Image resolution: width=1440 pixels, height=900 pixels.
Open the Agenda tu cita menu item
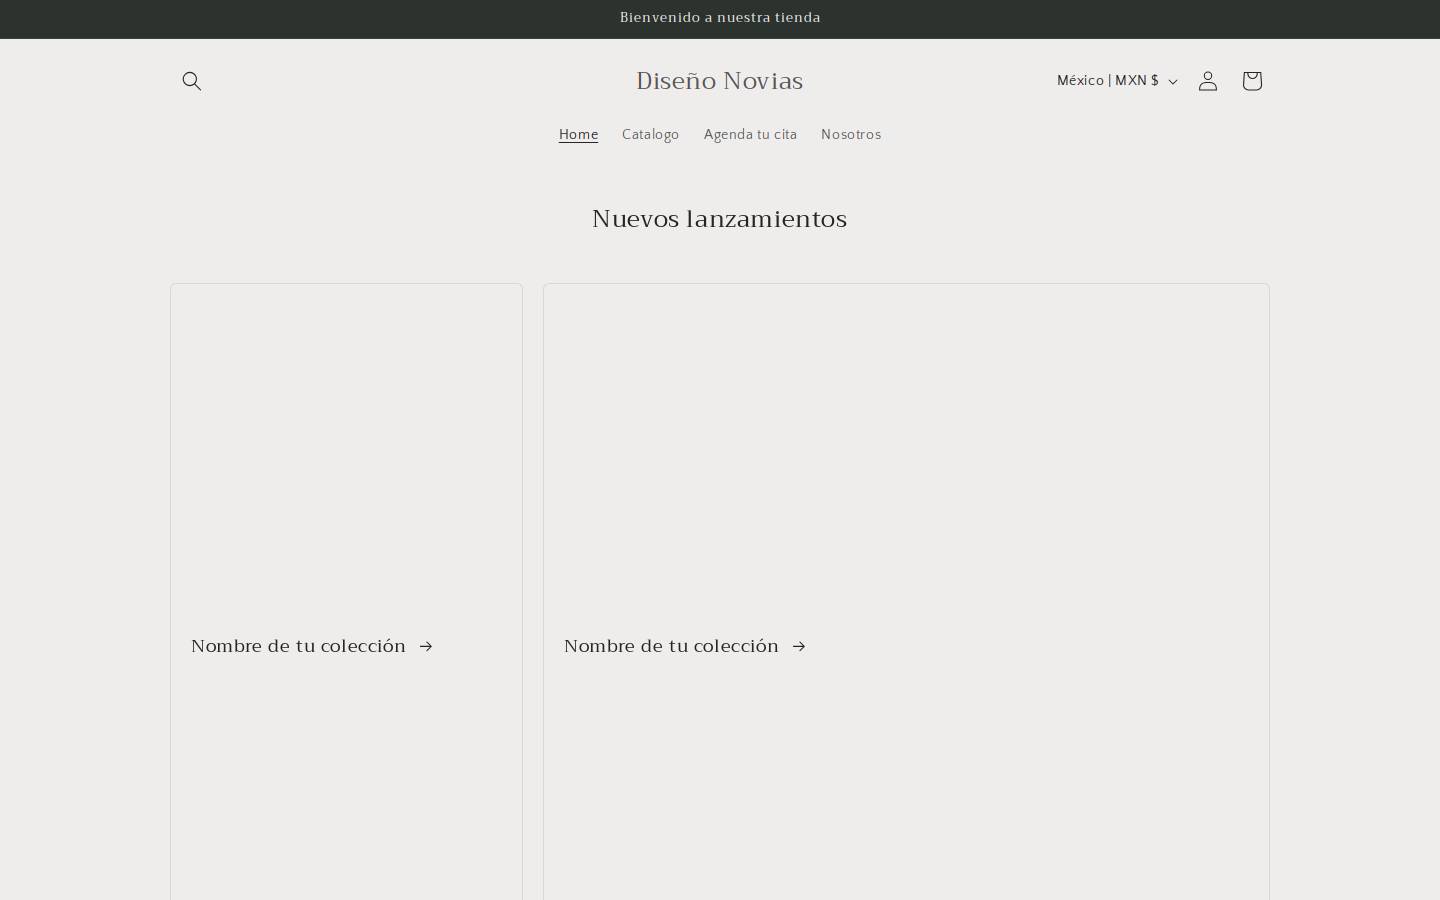click(x=750, y=135)
